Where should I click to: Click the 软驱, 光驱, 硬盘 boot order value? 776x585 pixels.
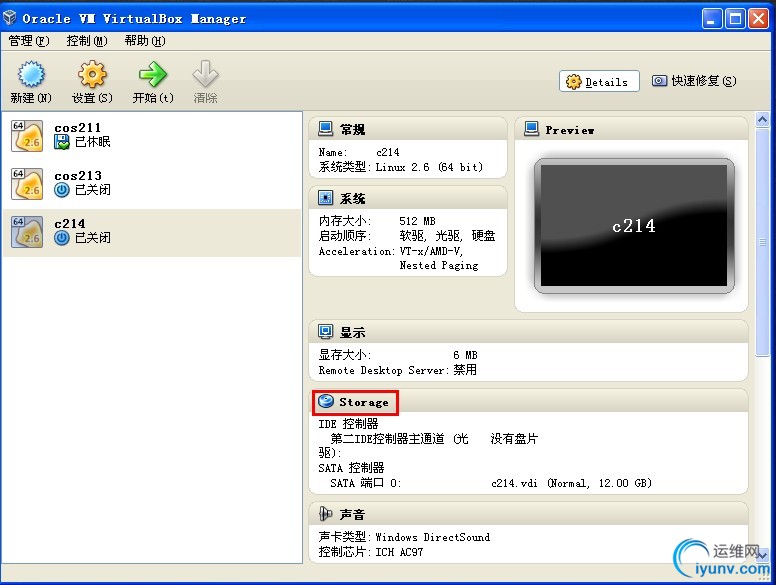click(447, 236)
